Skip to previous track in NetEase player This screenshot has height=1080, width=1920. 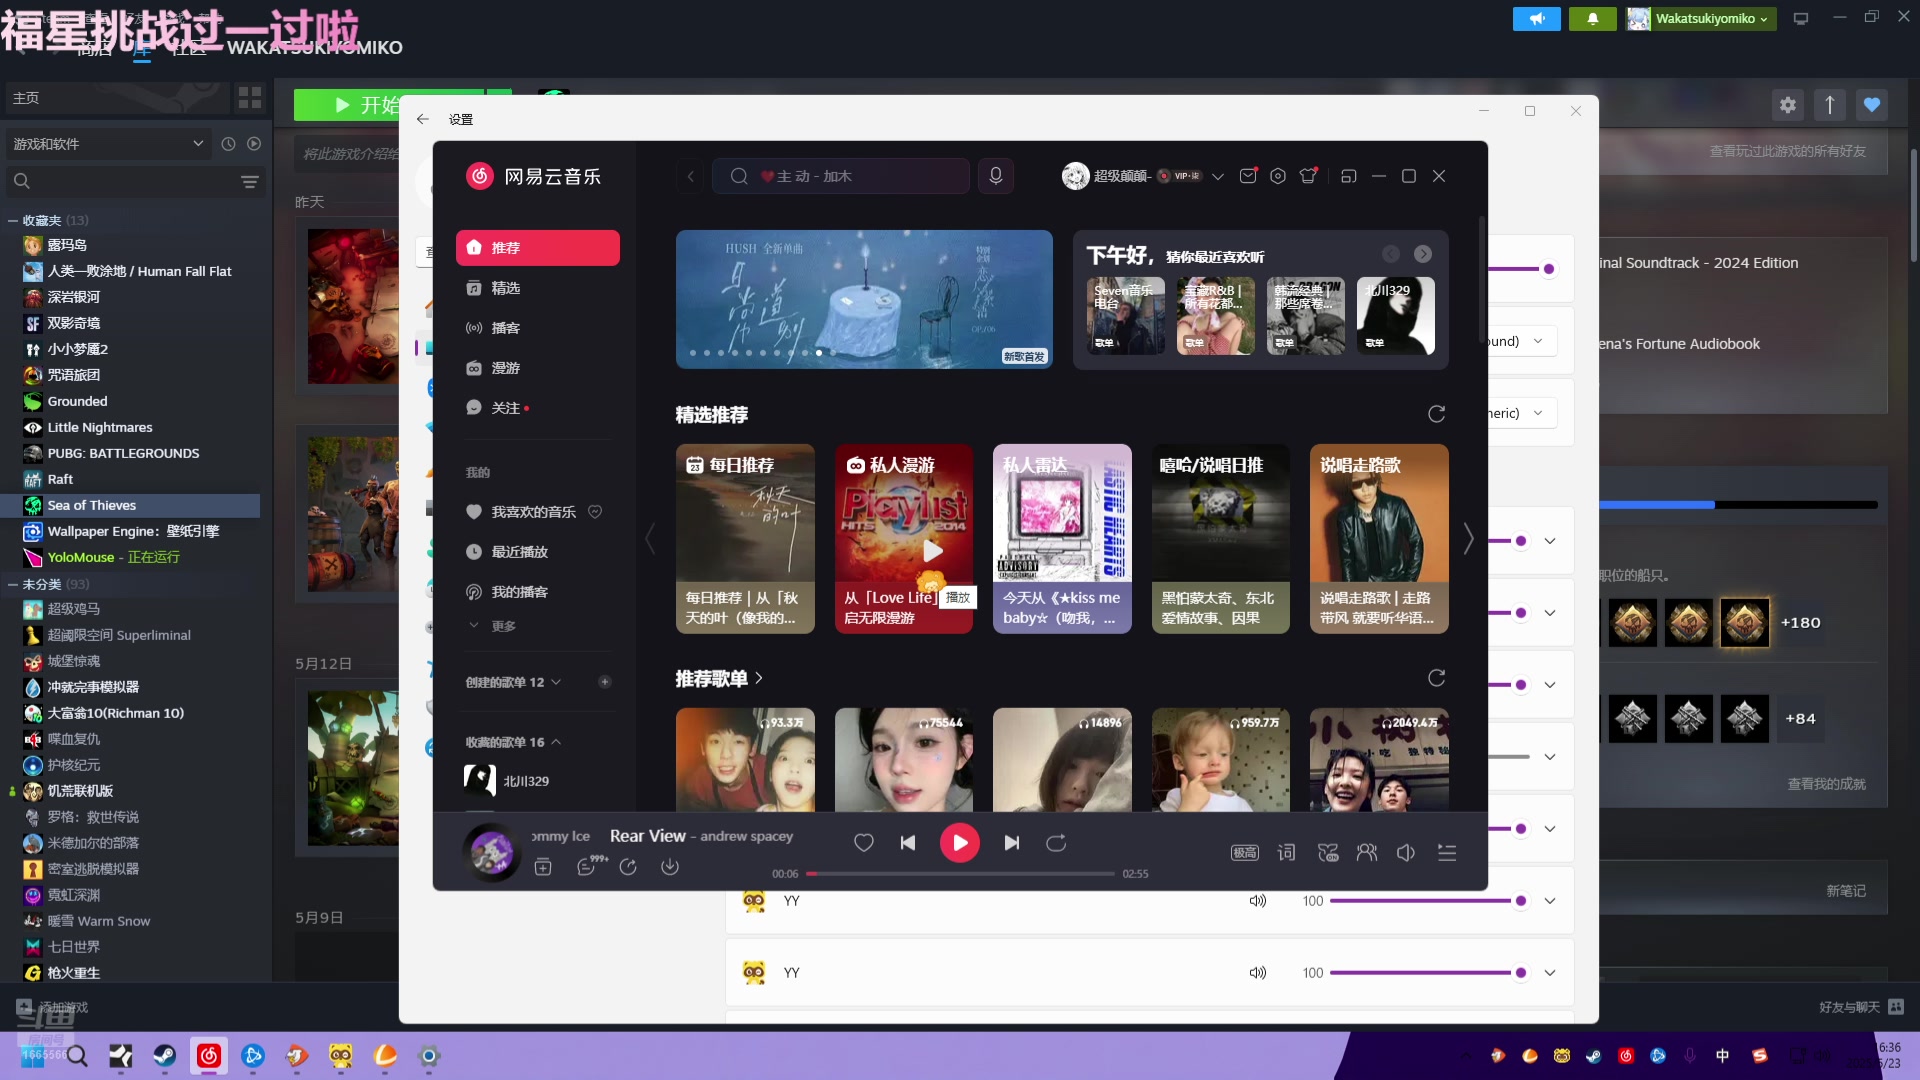click(908, 843)
